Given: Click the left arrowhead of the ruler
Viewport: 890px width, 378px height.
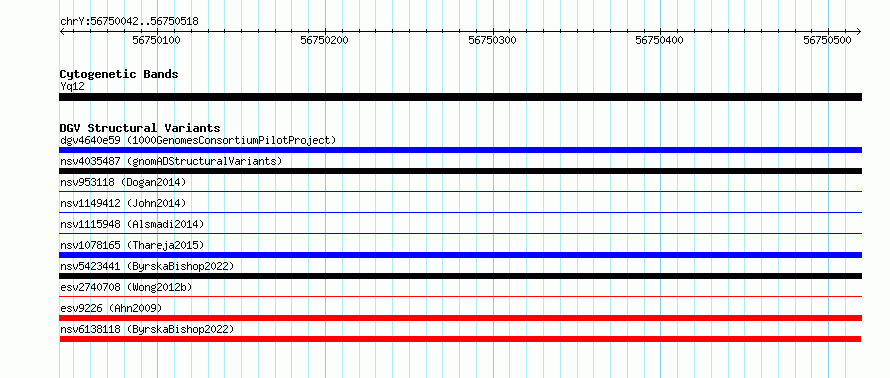Looking at the screenshot, I should tap(62, 31).
